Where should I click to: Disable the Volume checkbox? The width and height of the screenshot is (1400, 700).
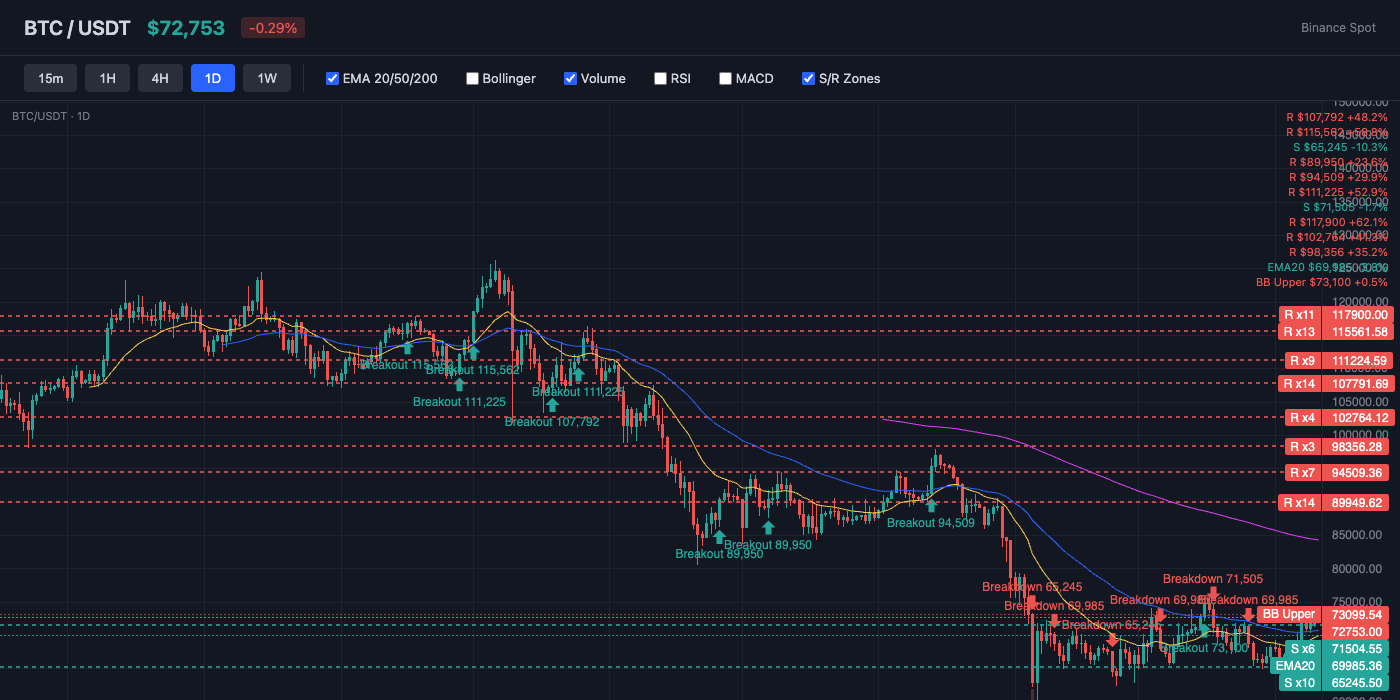pos(570,78)
